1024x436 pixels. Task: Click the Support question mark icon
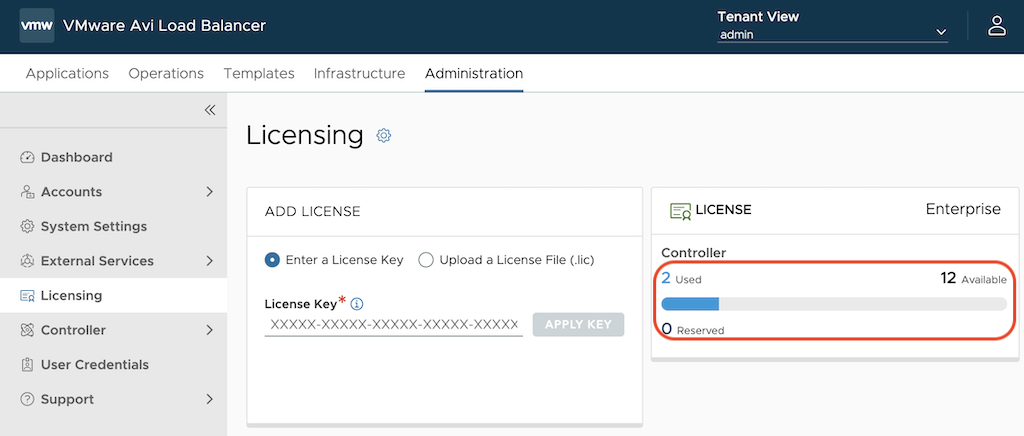pos(27,399)
